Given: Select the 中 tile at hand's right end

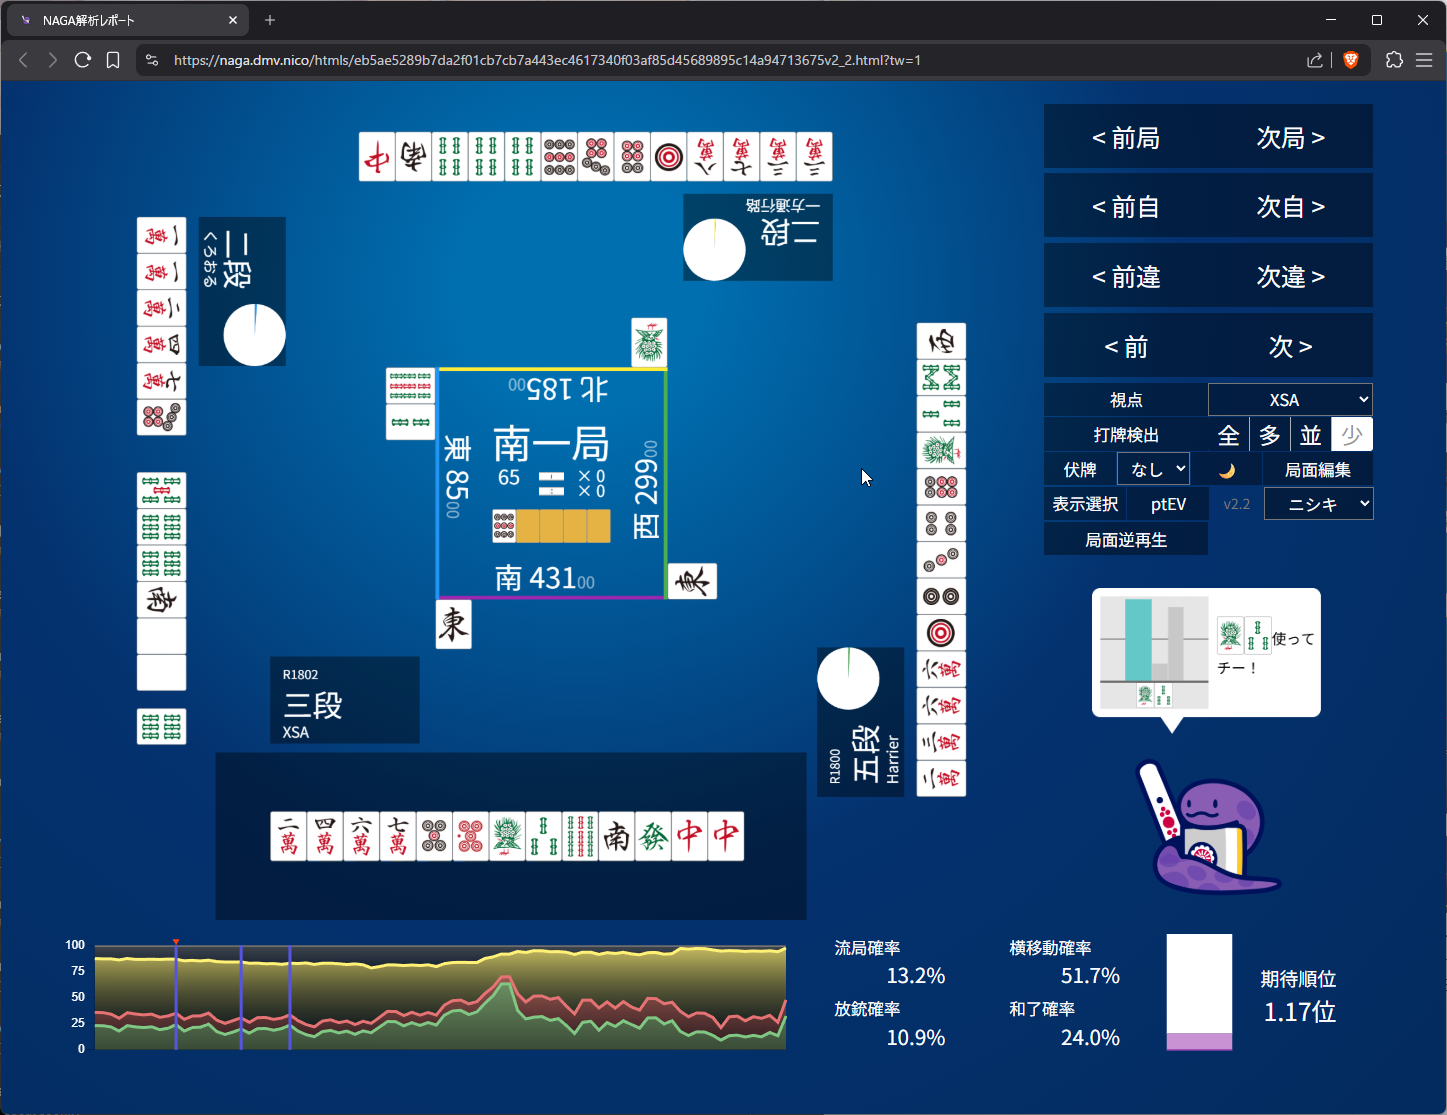Looking at the screenshot, I should click(726, 836).
